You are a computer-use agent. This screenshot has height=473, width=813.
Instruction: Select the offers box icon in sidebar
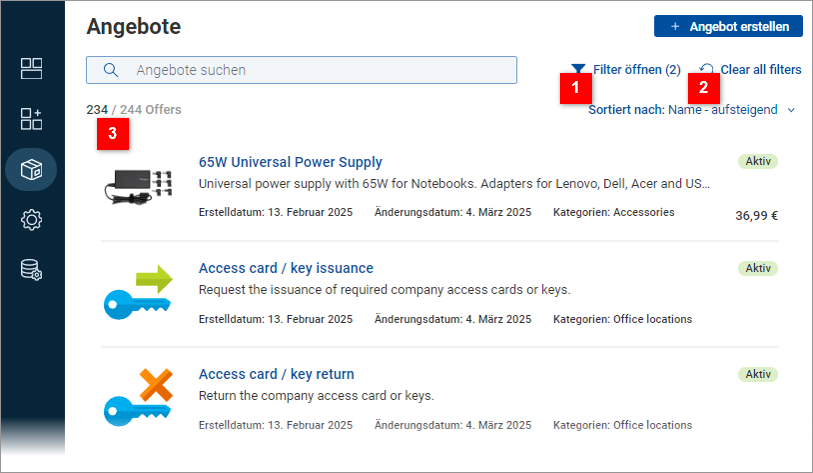32,169
